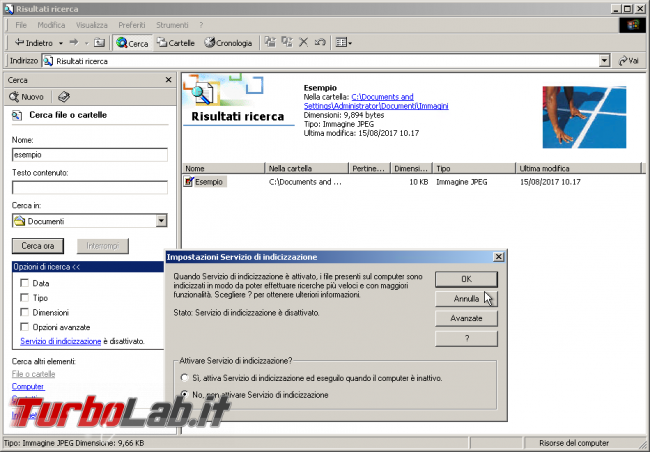Open the forward history dropdown arrow
The image size is (650, 452).
pyautogui.click(x=87, y=43)
